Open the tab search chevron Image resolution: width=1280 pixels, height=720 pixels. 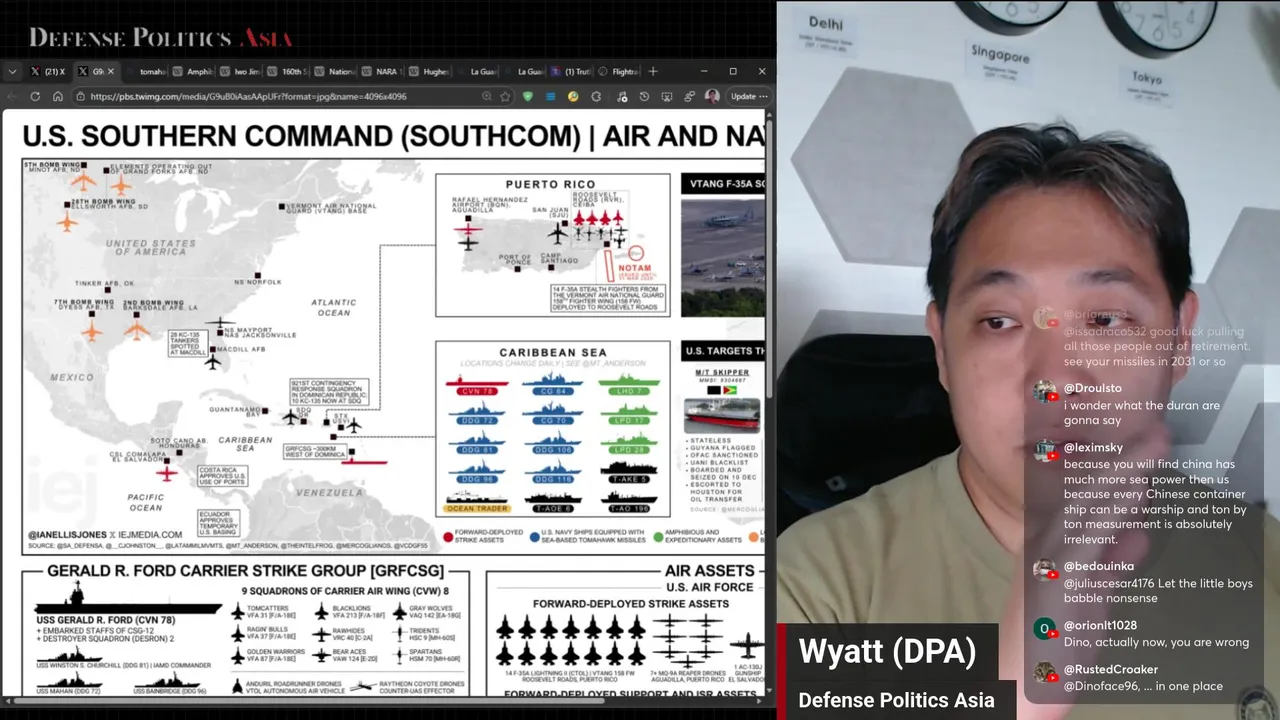tap(12, 72)
